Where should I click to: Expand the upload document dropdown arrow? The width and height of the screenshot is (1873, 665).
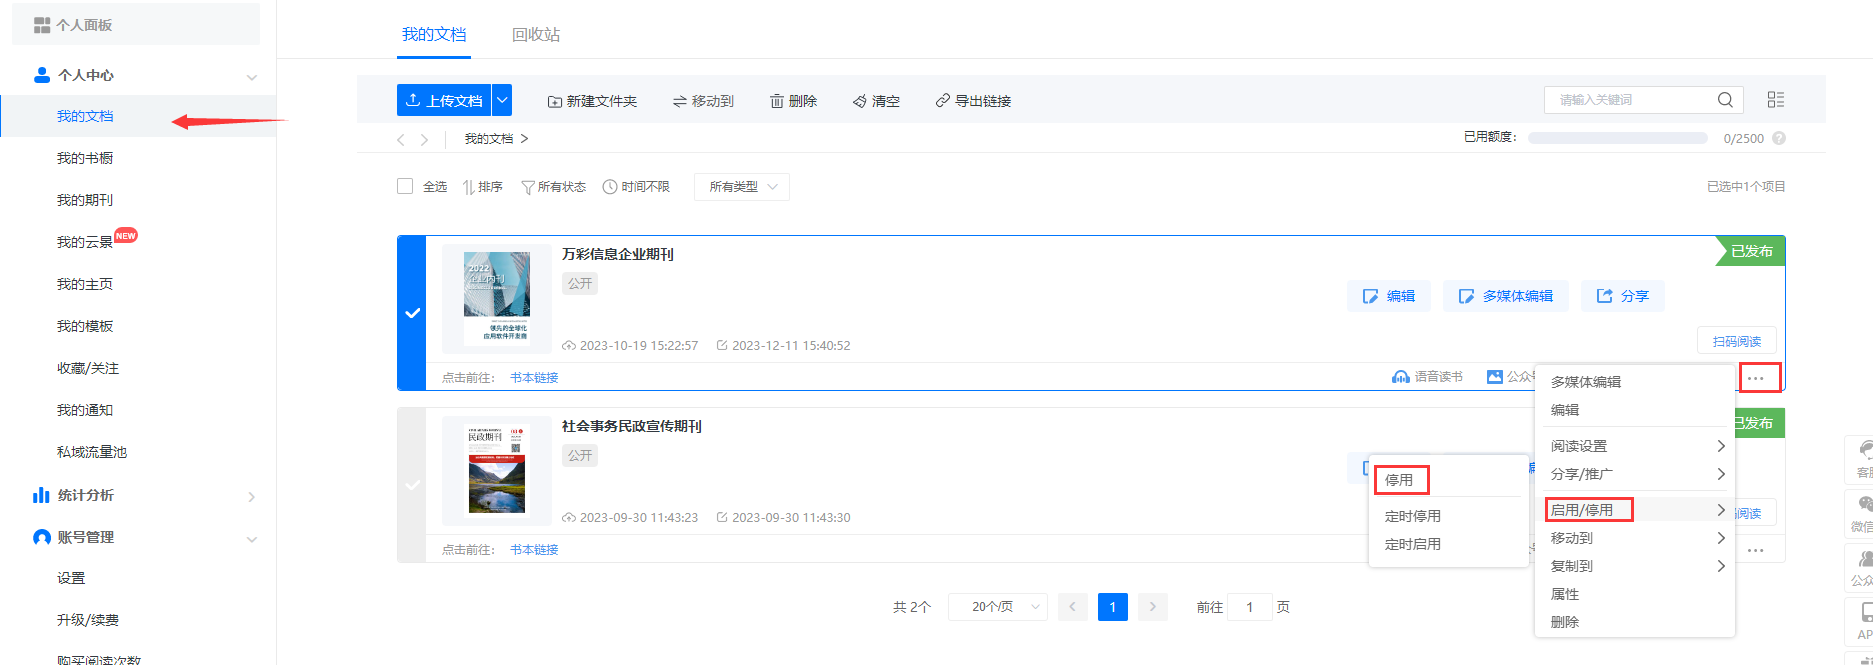tap(502, 100)
